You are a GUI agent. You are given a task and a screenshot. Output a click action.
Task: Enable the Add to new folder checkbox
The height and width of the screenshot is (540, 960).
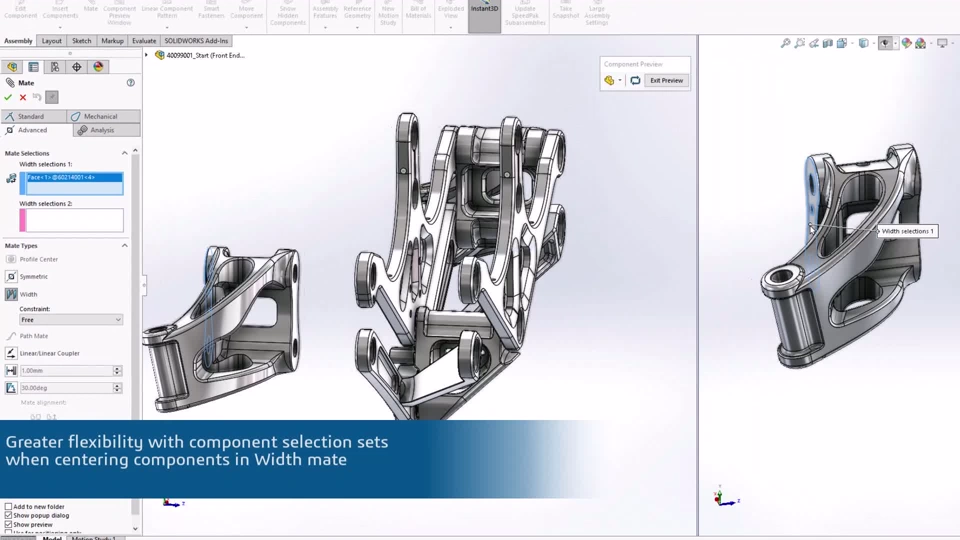point(9,506)
